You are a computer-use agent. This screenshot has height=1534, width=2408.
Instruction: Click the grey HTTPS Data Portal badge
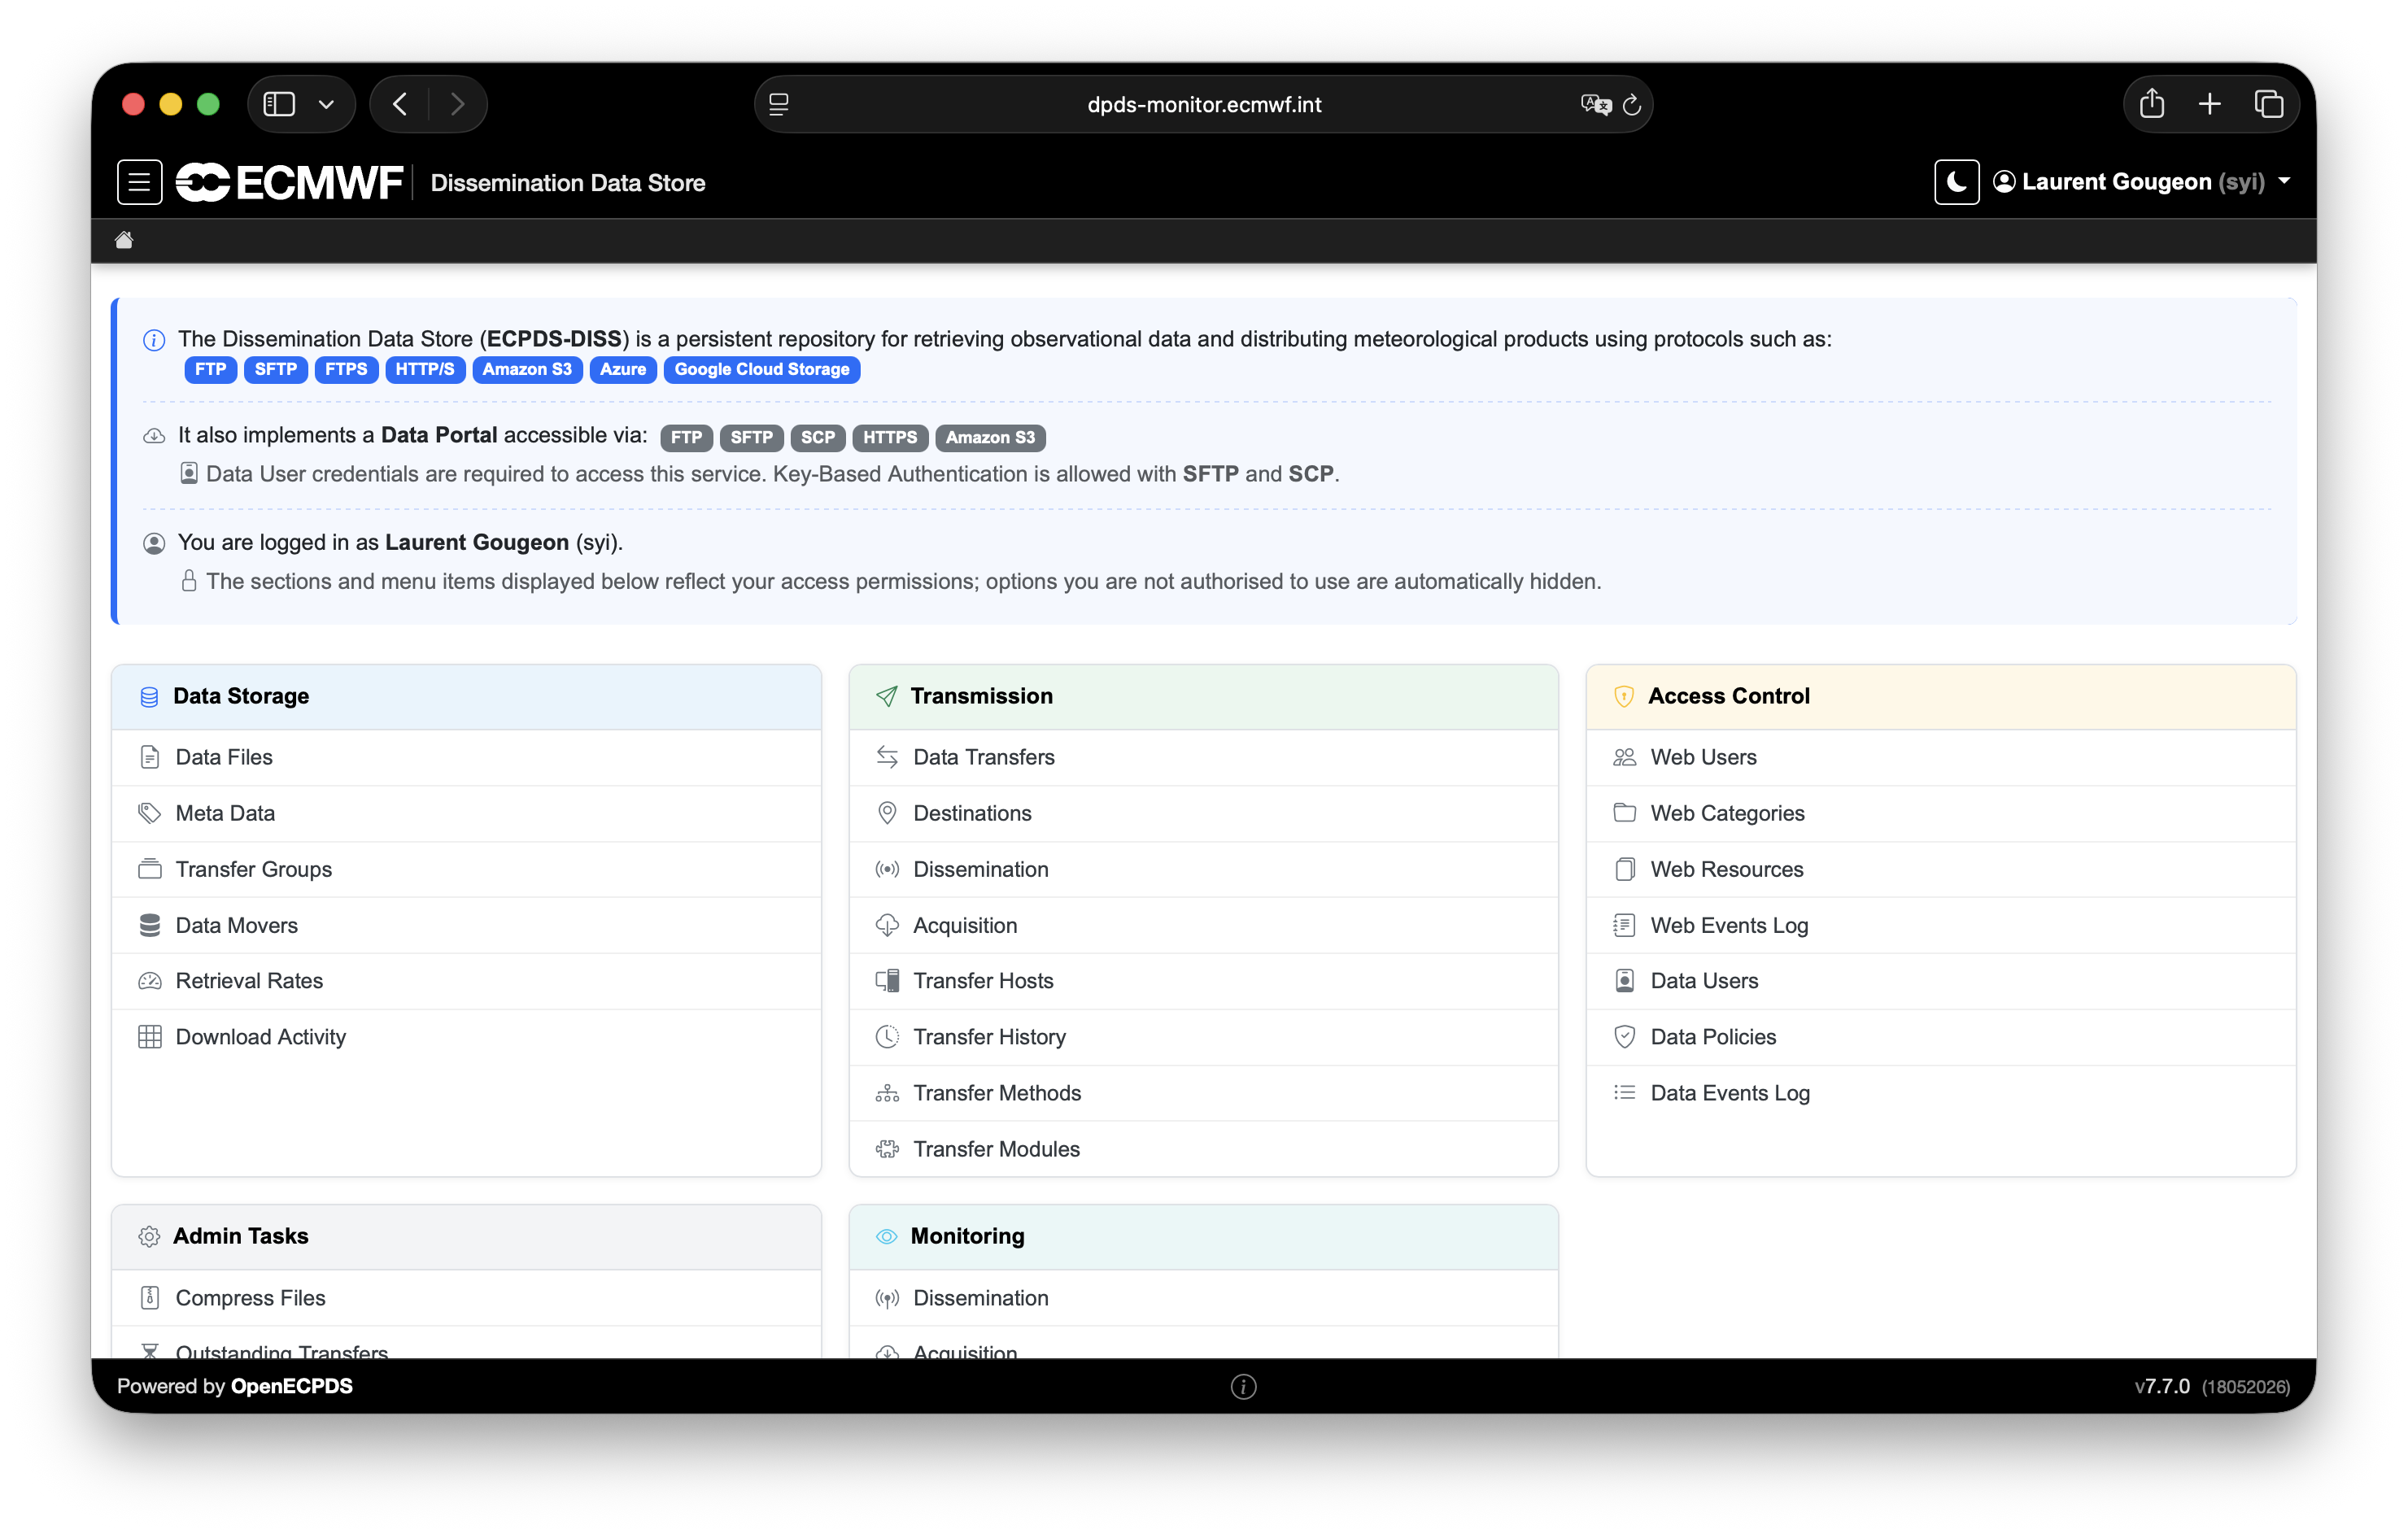[x=890, y=438]
